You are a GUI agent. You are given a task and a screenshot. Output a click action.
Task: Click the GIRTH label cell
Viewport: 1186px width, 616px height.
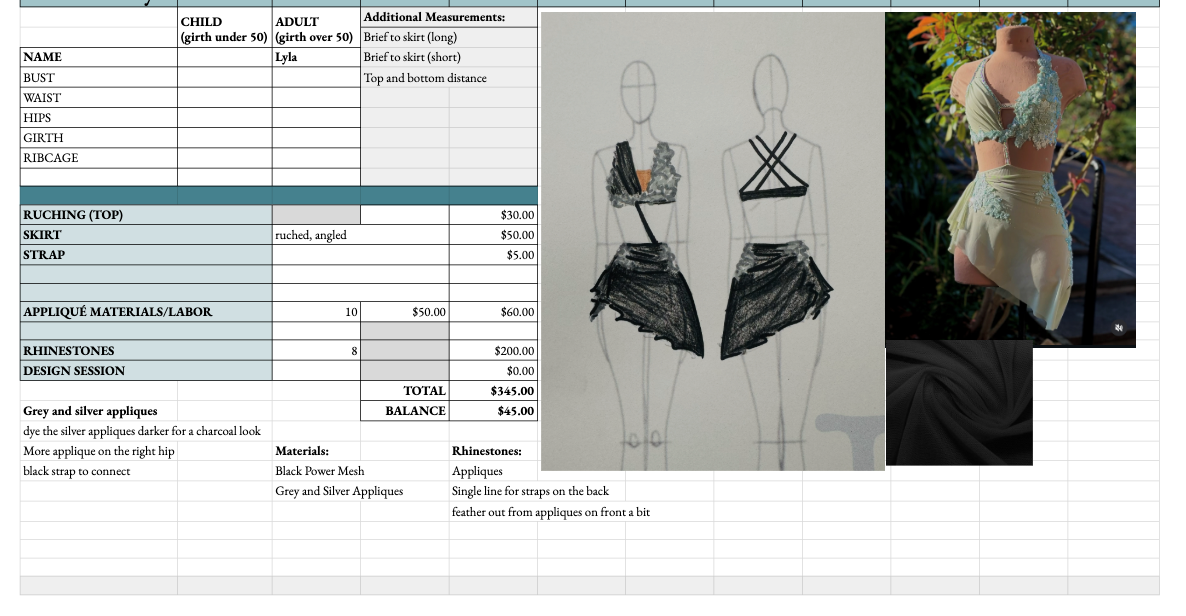click(x=98, y=138)
